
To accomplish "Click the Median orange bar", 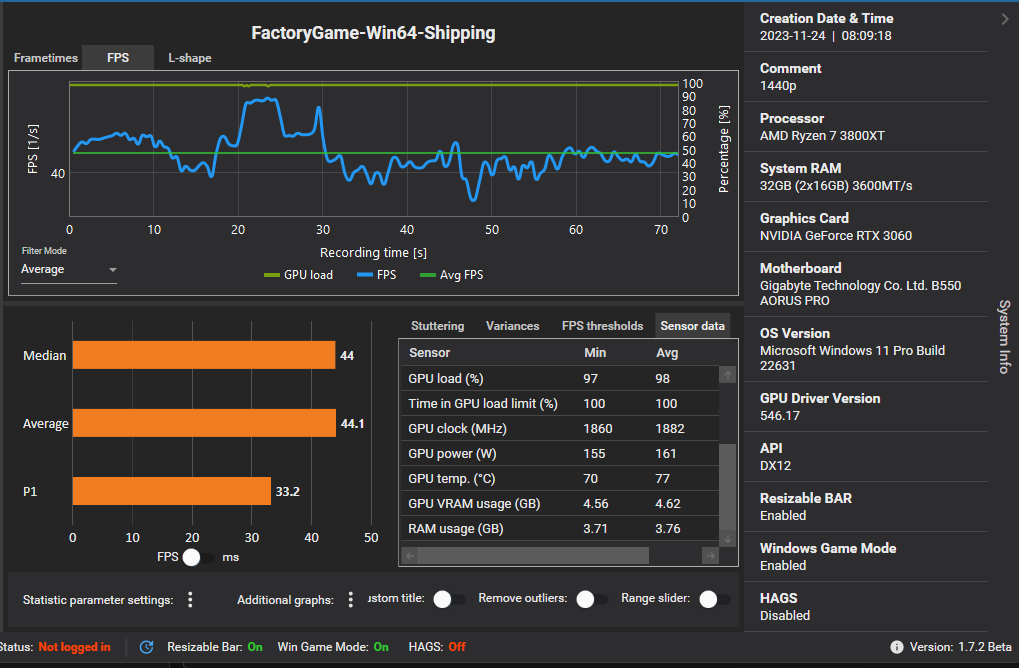I will coord(204,355).
